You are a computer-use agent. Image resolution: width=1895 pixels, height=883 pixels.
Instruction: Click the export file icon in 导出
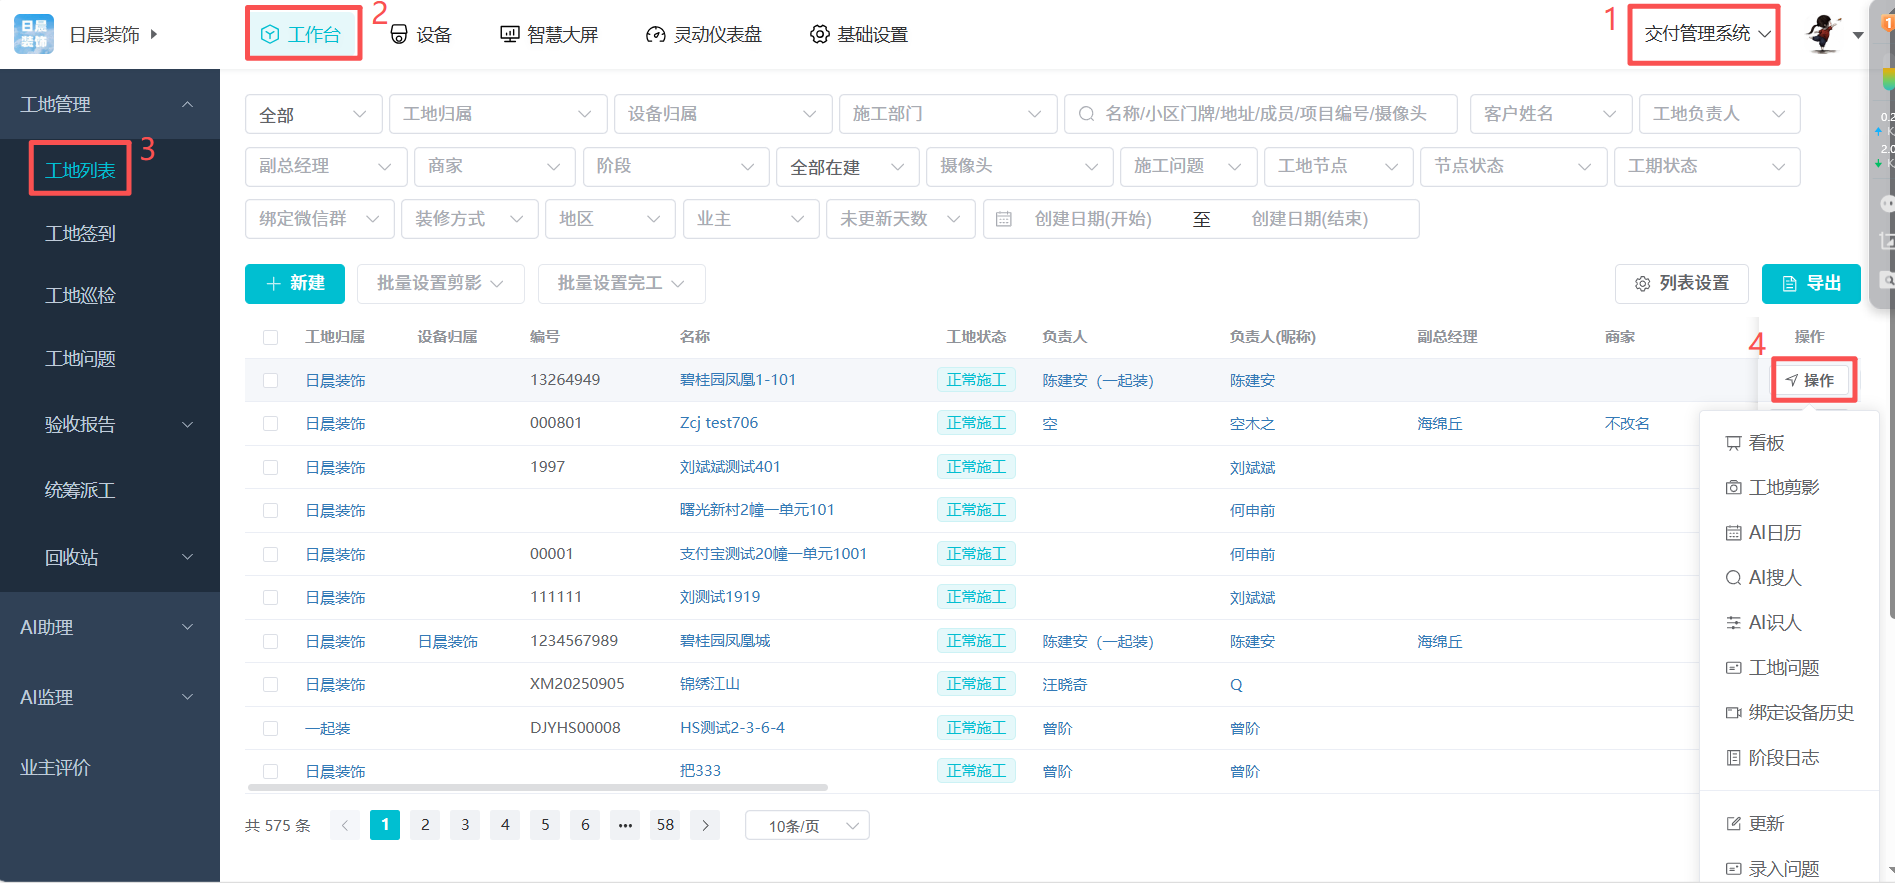[1790, 284]
